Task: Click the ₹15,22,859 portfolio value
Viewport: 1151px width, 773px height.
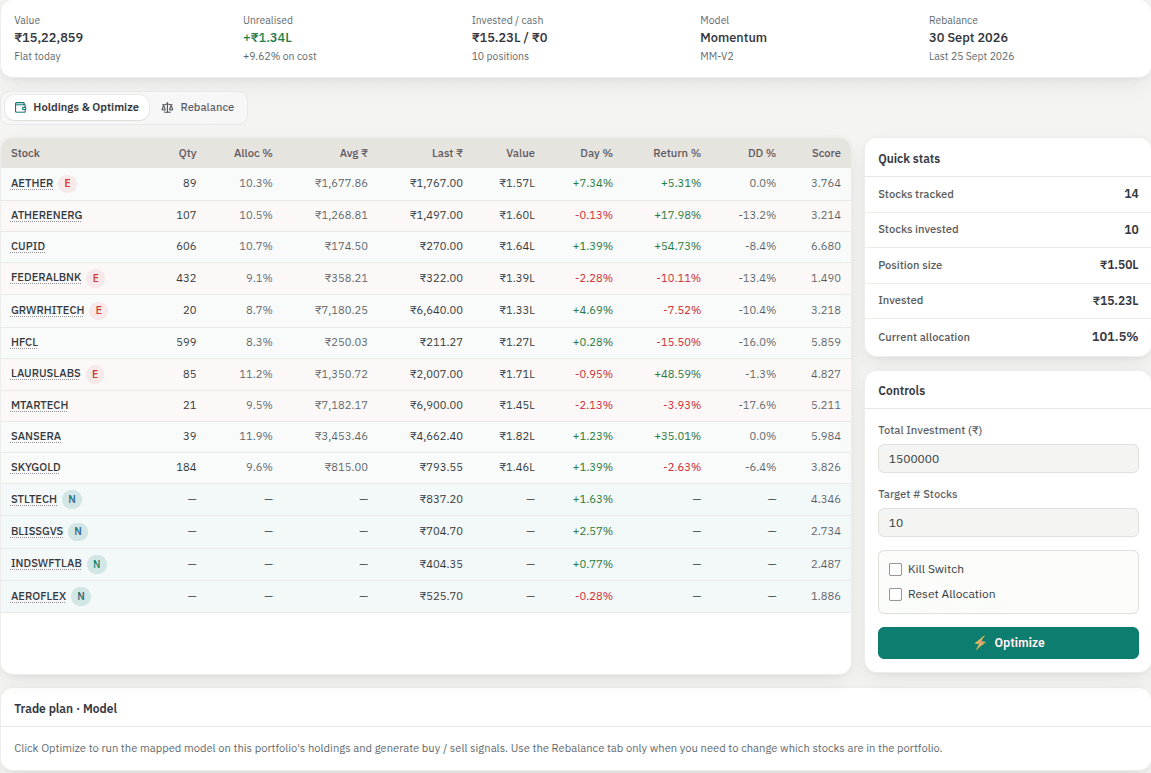Action: tap(49, 37)
